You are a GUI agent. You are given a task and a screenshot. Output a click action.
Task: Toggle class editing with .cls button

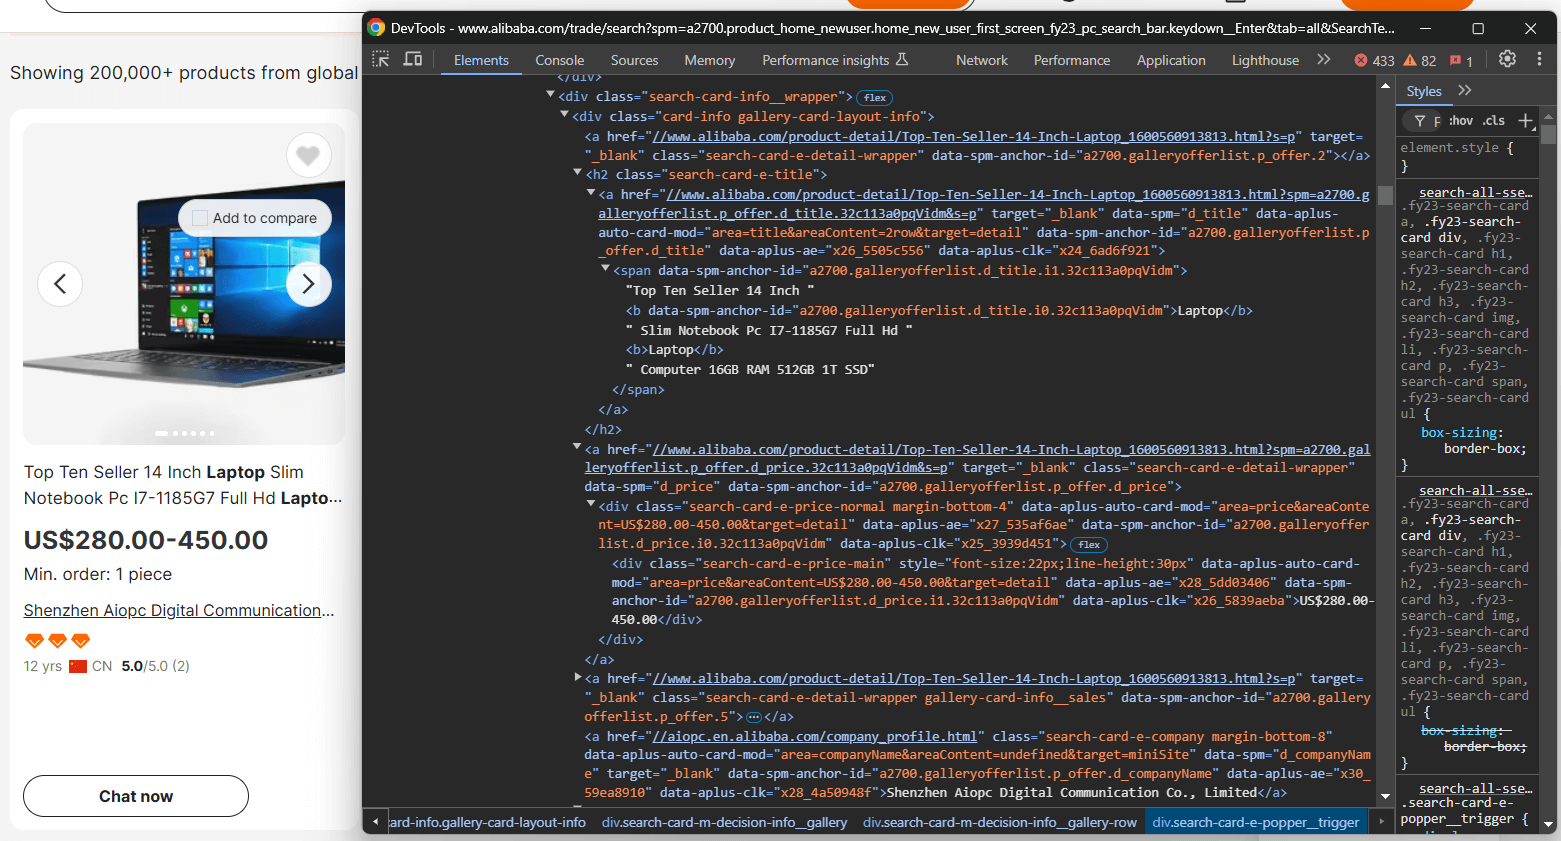1493,121
